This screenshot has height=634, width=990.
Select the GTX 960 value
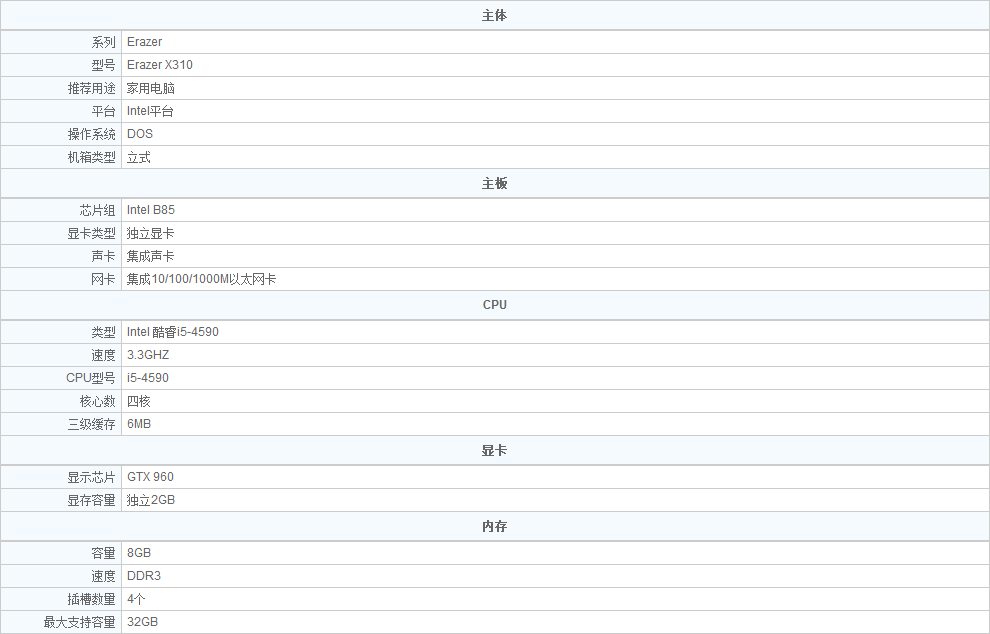150,477
